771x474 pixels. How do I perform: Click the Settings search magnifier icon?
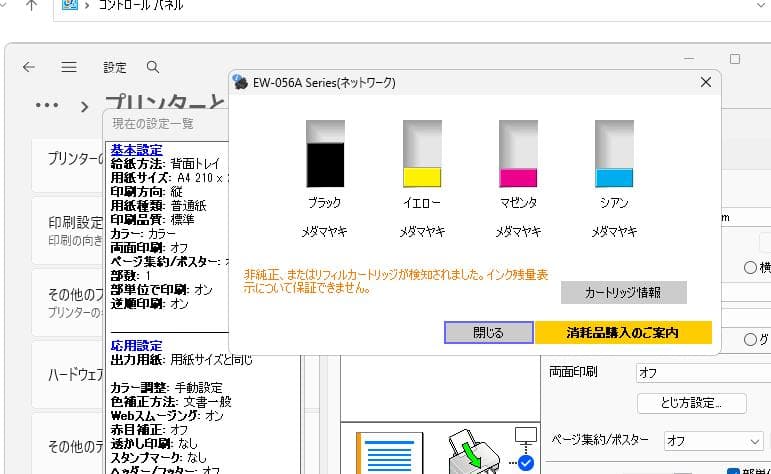point(153,67)
